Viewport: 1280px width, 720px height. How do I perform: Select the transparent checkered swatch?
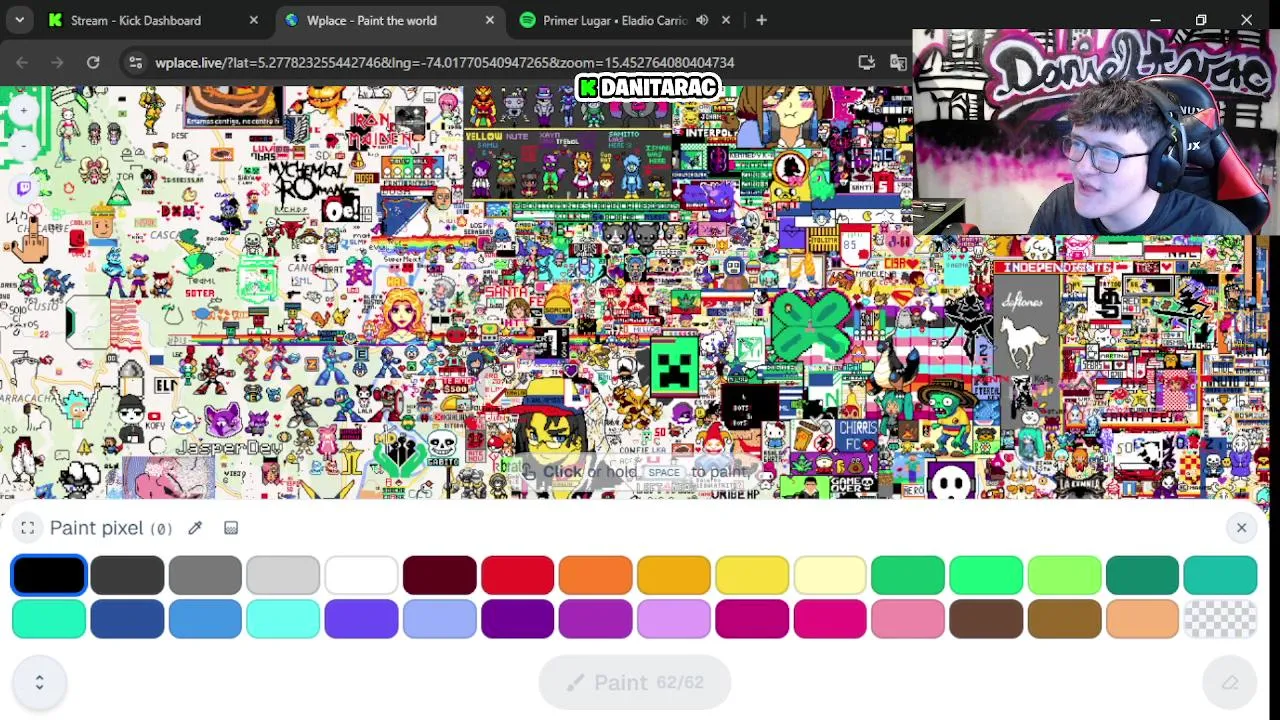click(x=1220, y=619)
